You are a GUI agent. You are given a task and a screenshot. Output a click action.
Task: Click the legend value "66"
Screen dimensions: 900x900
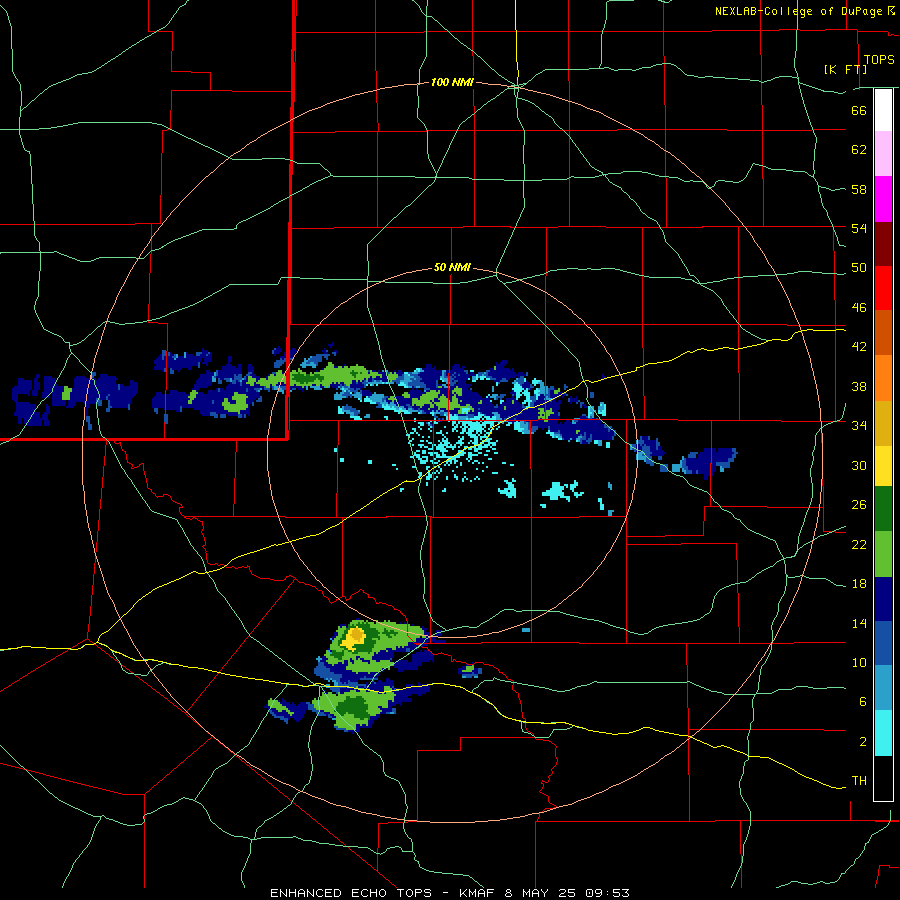point(859,110)
